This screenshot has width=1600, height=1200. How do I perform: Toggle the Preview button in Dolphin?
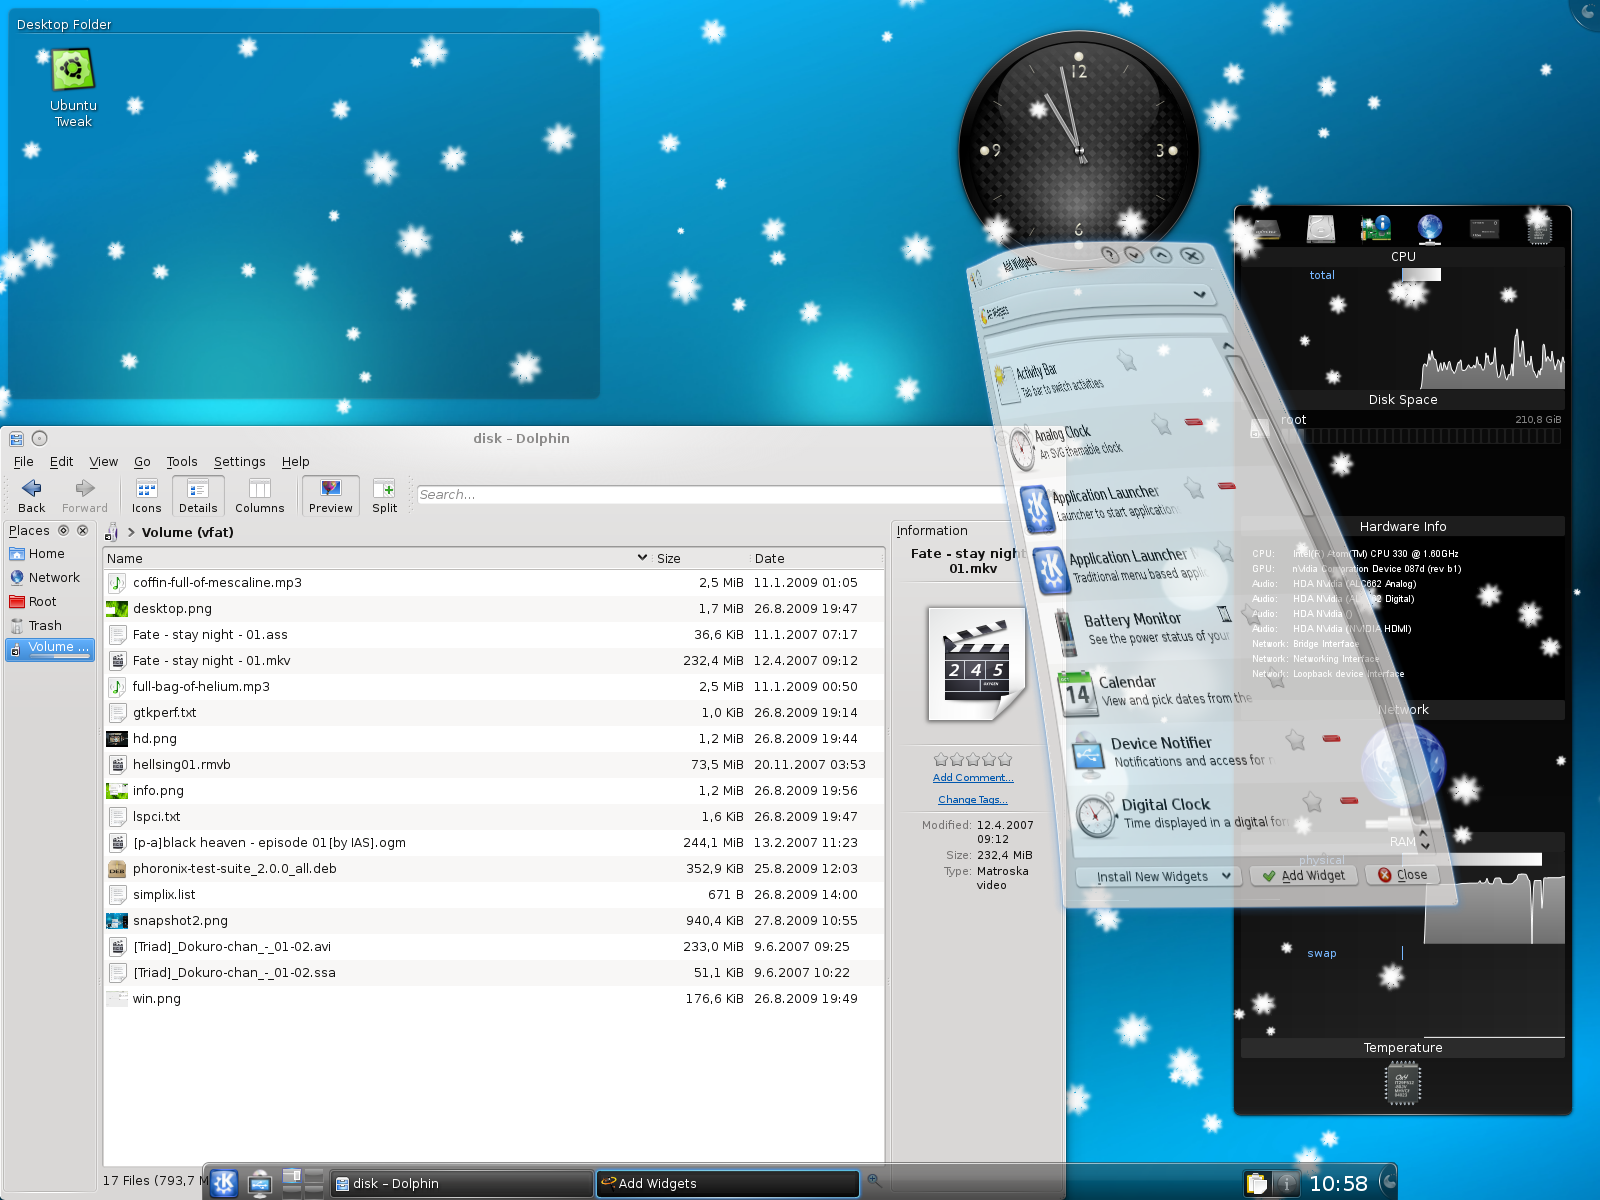[x=331, y=495]
